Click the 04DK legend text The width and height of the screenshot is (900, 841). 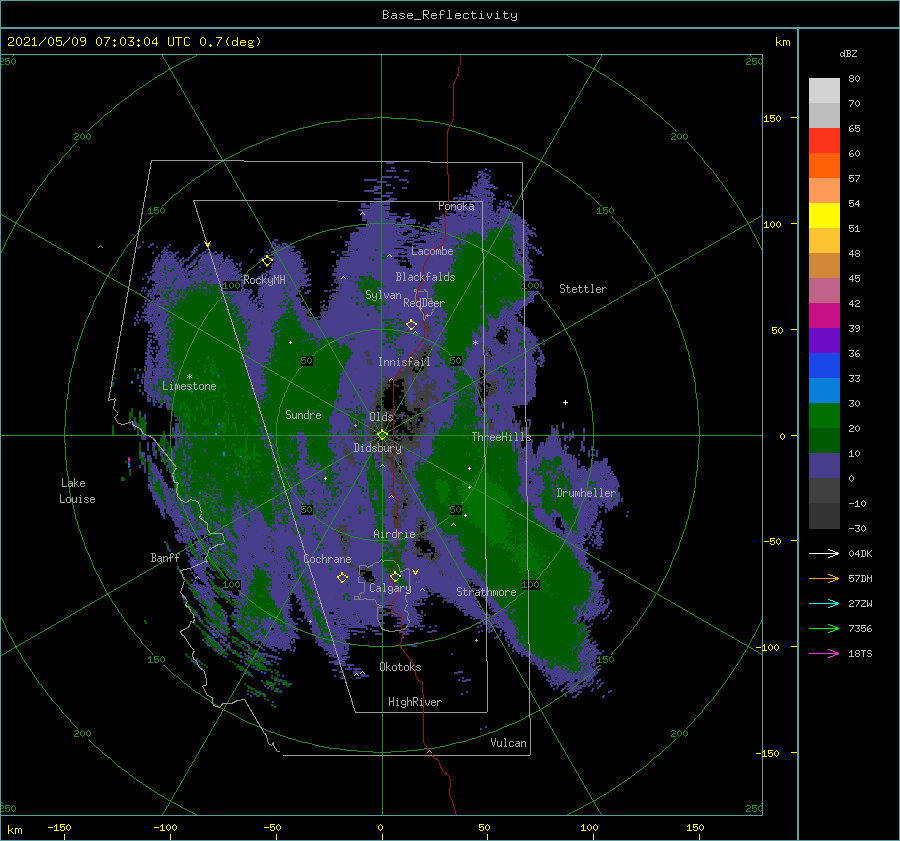pos(860,553)
